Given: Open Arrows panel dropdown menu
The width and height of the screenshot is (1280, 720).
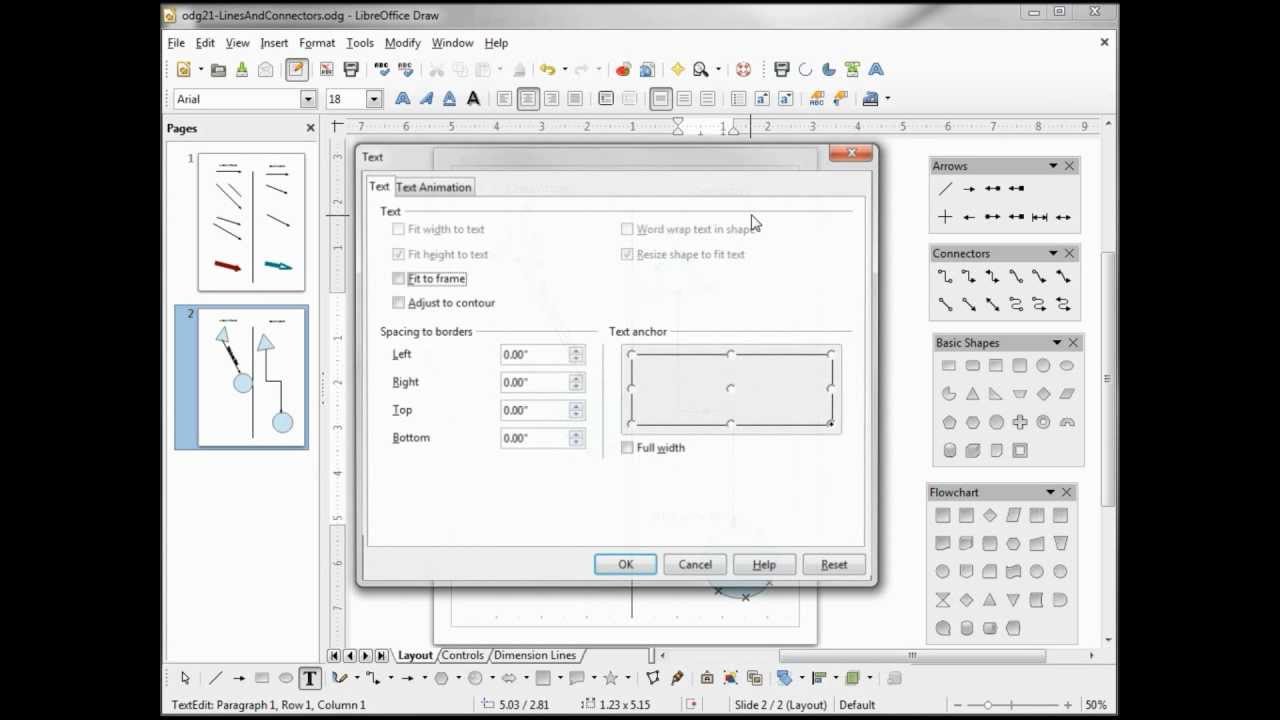Looking at the screenshot, I should tap(1053, 166).
